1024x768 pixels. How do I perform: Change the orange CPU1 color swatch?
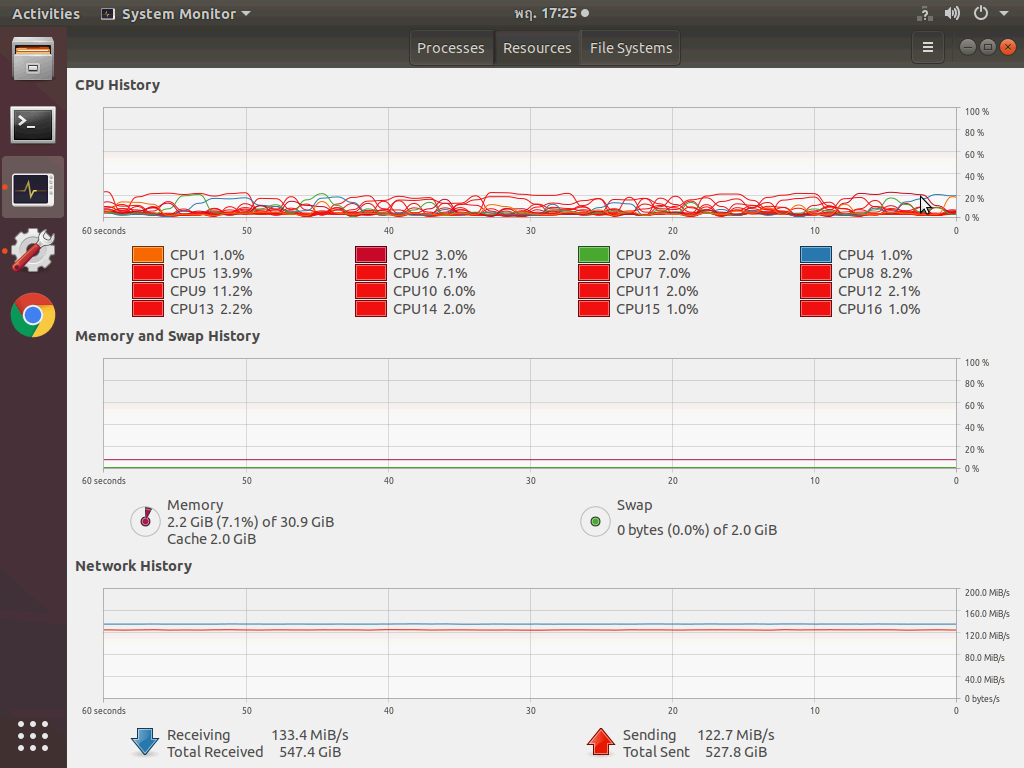[148, 255]
